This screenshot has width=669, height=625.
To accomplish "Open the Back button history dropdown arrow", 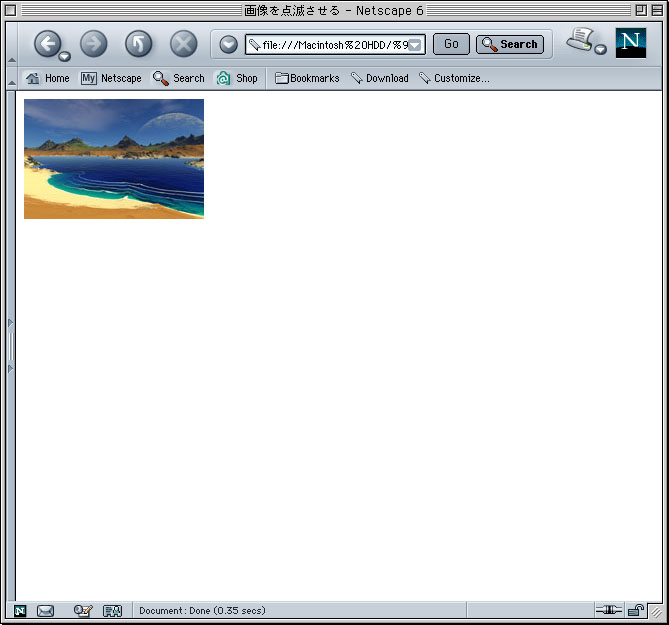I will click(x=64, y=56).
